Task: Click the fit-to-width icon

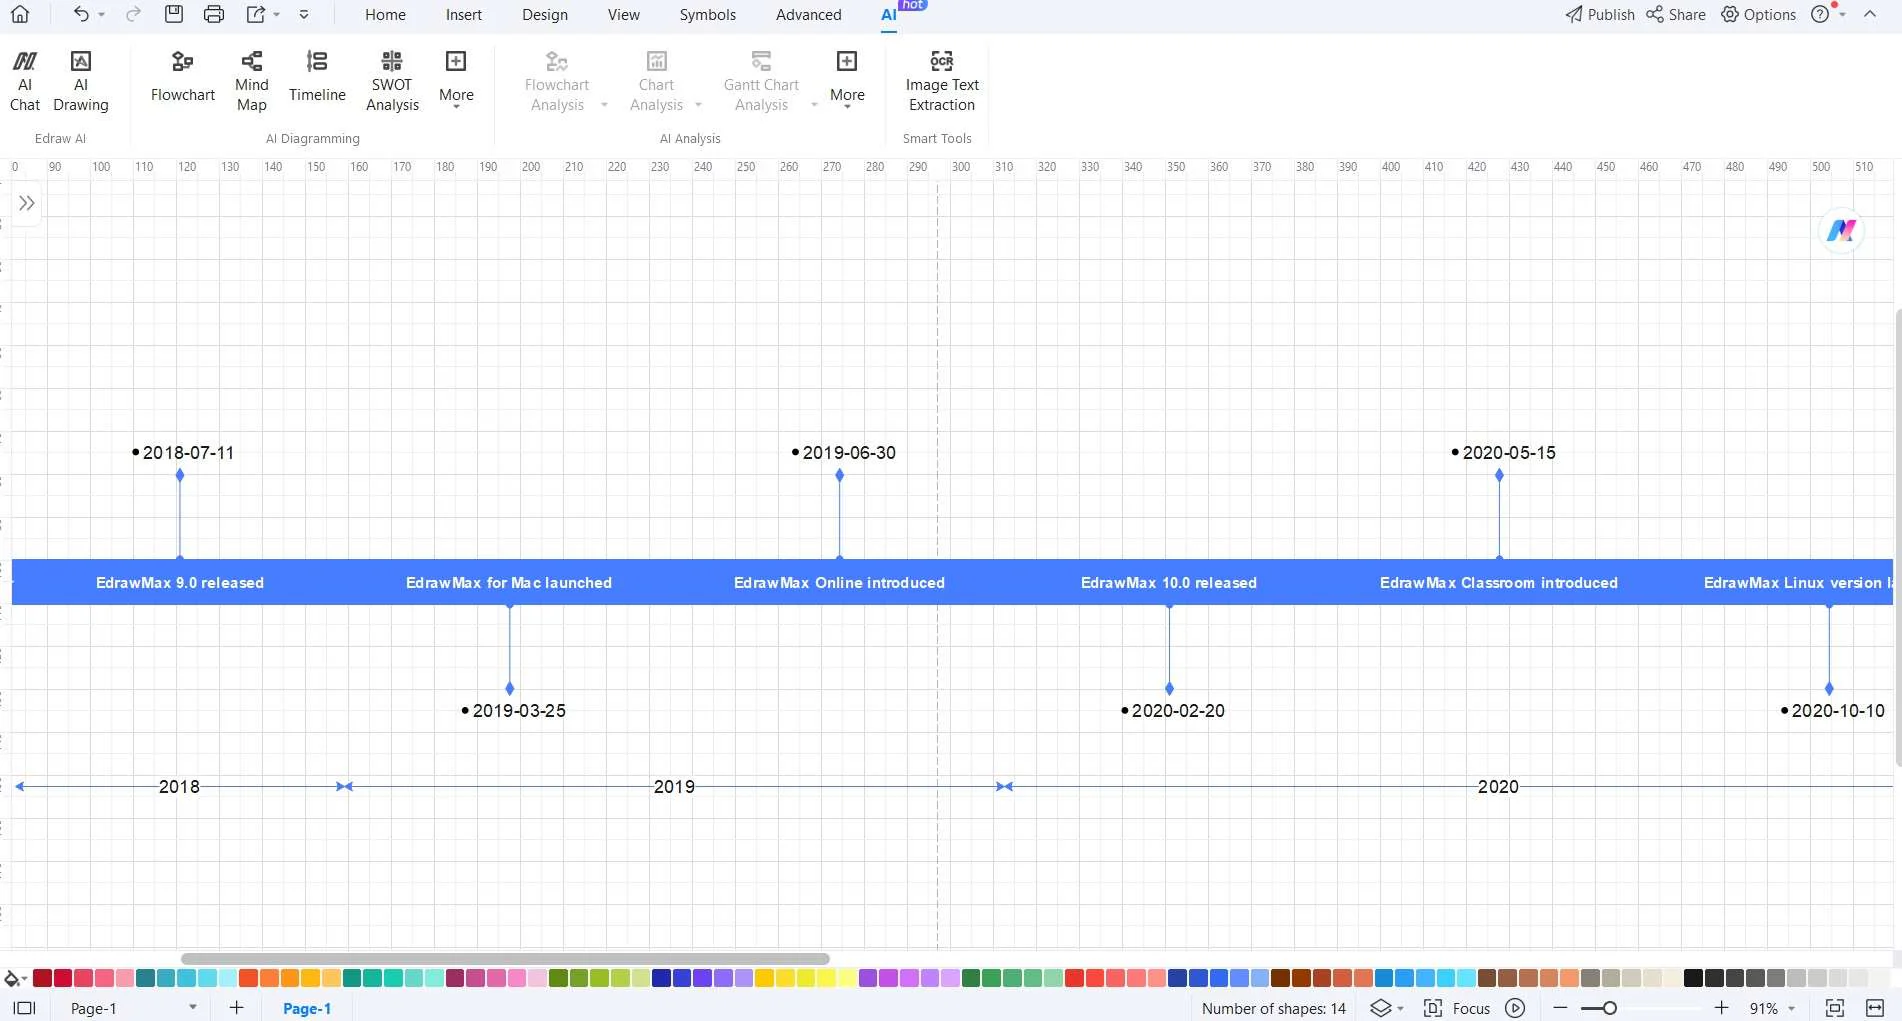Action: [x=1875, y=1008]
